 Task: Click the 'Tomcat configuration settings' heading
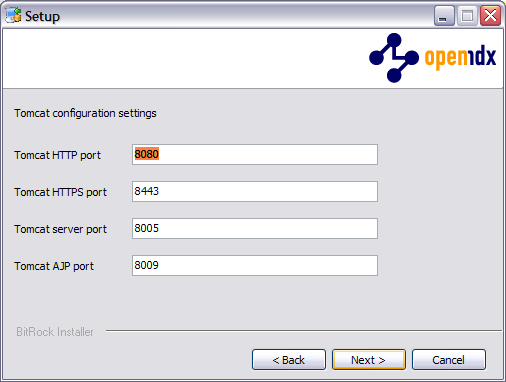(x=85, y=113)
